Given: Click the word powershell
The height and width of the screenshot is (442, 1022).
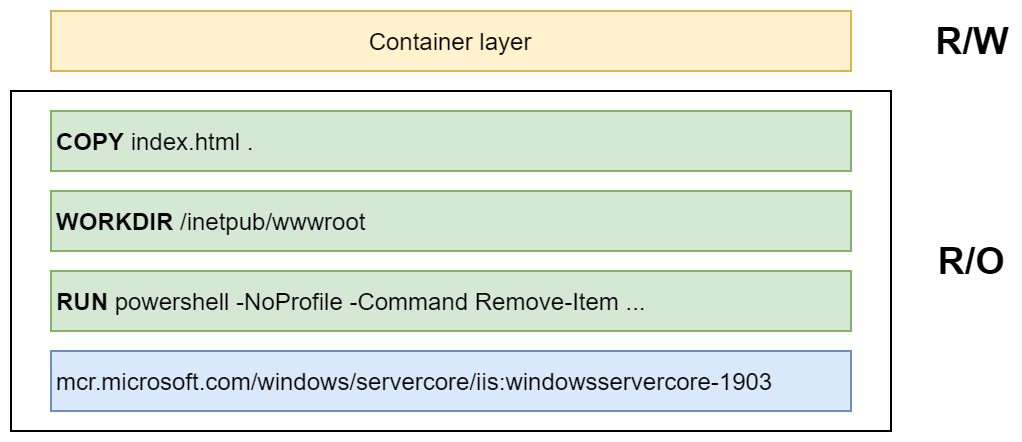Looking at the screenshot, I should click(171, 304).
